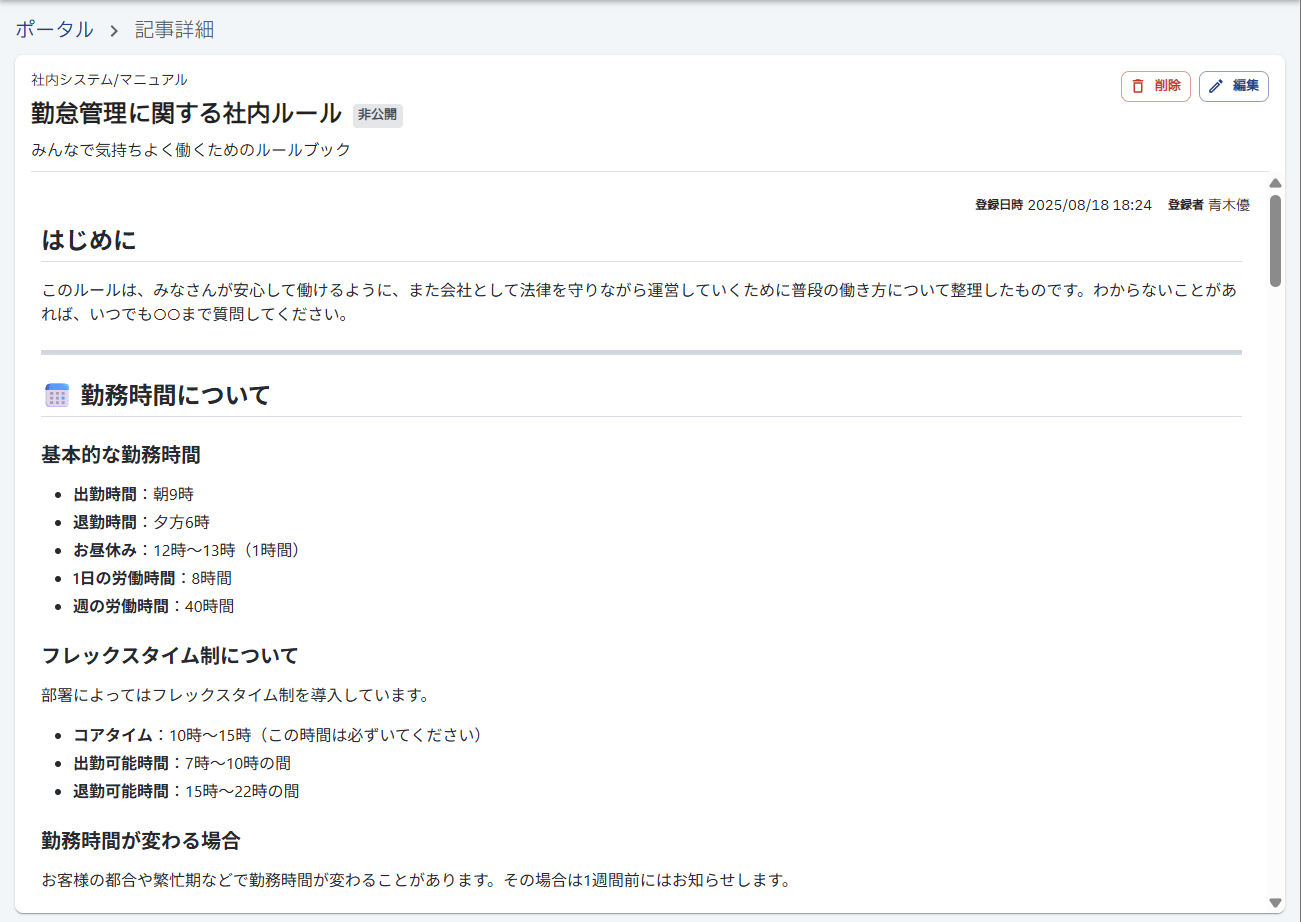Click the trash icon inside the 削除 button
1301x922 pixels.
[x=1139, y=86]
